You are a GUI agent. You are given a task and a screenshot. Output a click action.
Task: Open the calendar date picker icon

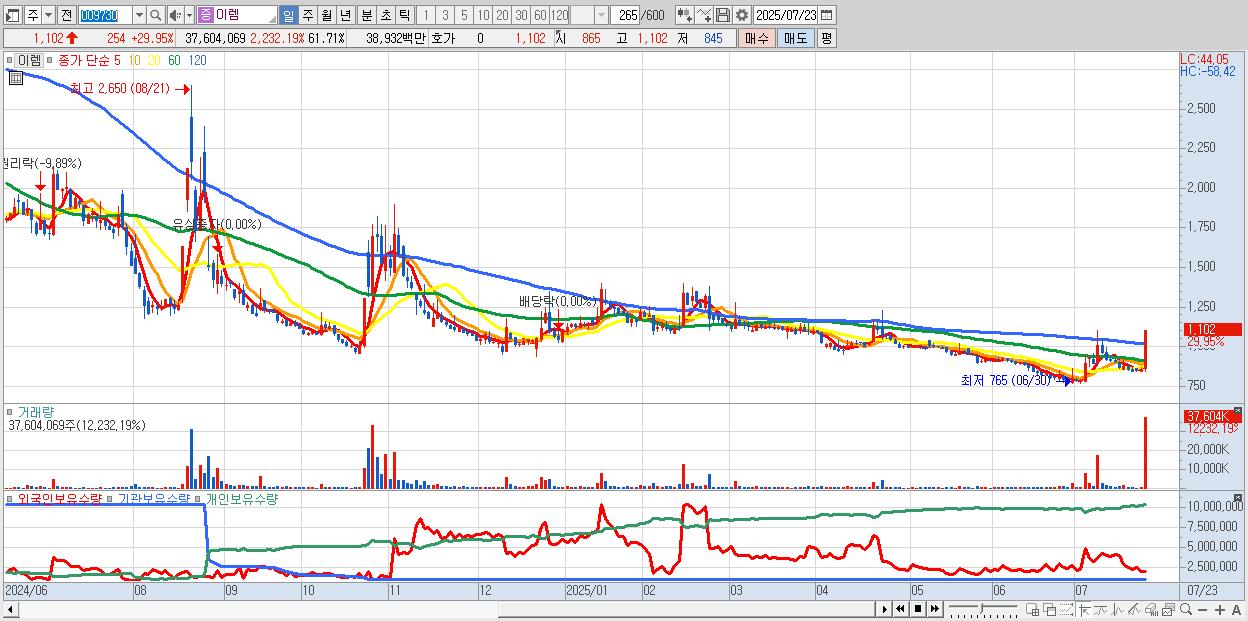click(x=826, y=15)
